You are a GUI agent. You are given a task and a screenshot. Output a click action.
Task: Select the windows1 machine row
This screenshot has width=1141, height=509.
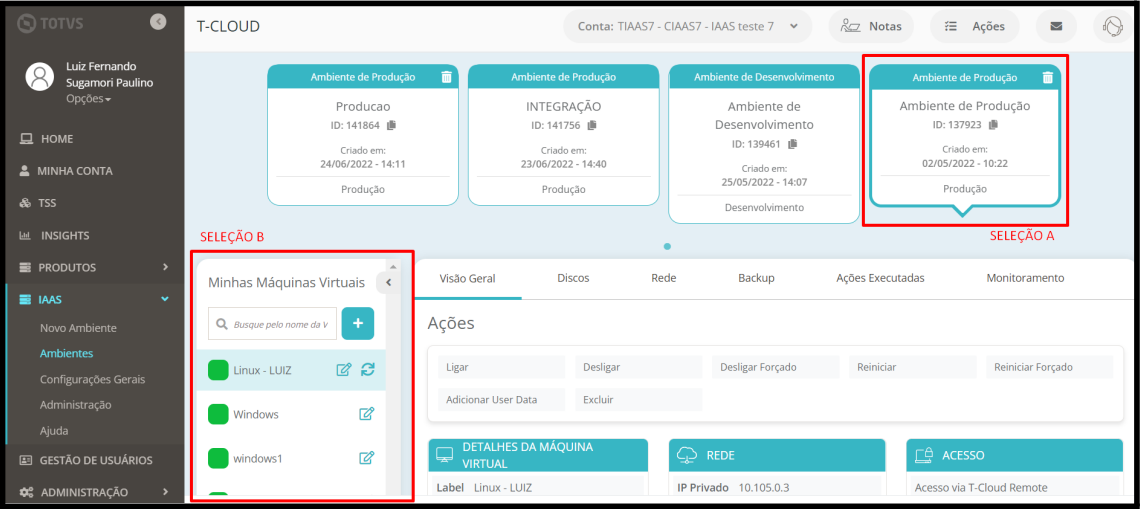point(291,459)
